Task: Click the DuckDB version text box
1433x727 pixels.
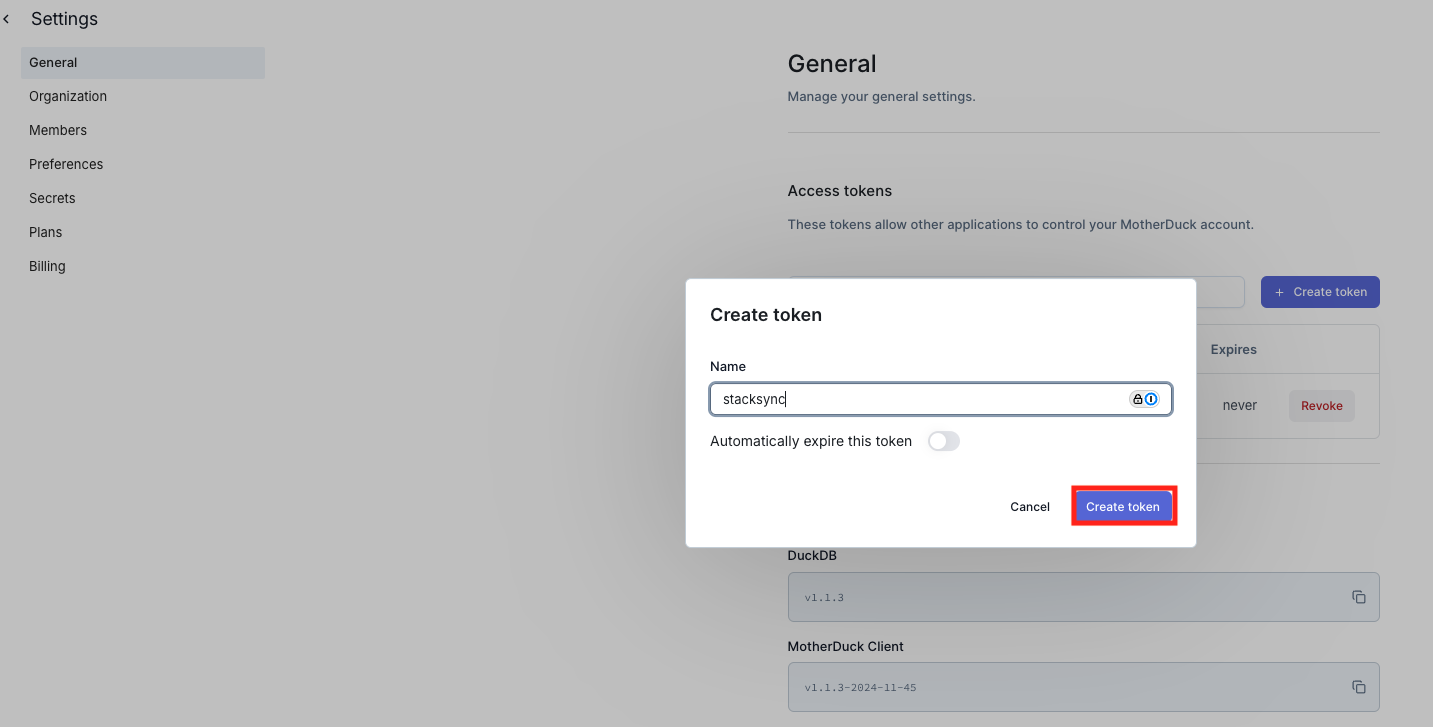Action: click(1060, 597)
